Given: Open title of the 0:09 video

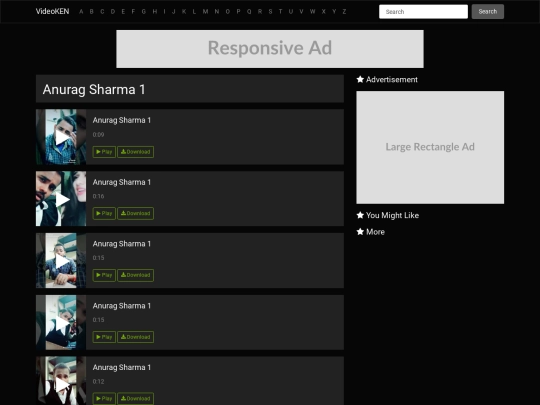Looking at the screenshot, I should click(x=122, y=120).
